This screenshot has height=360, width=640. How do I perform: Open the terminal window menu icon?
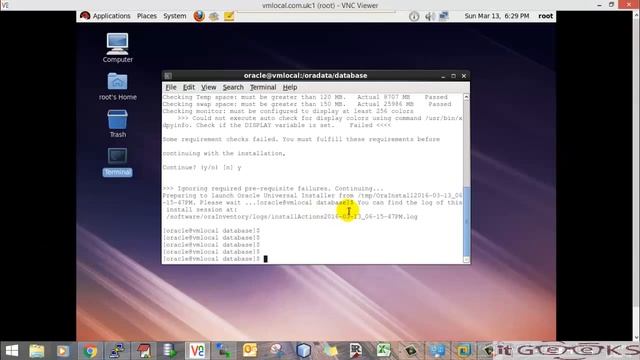point(168,76)
